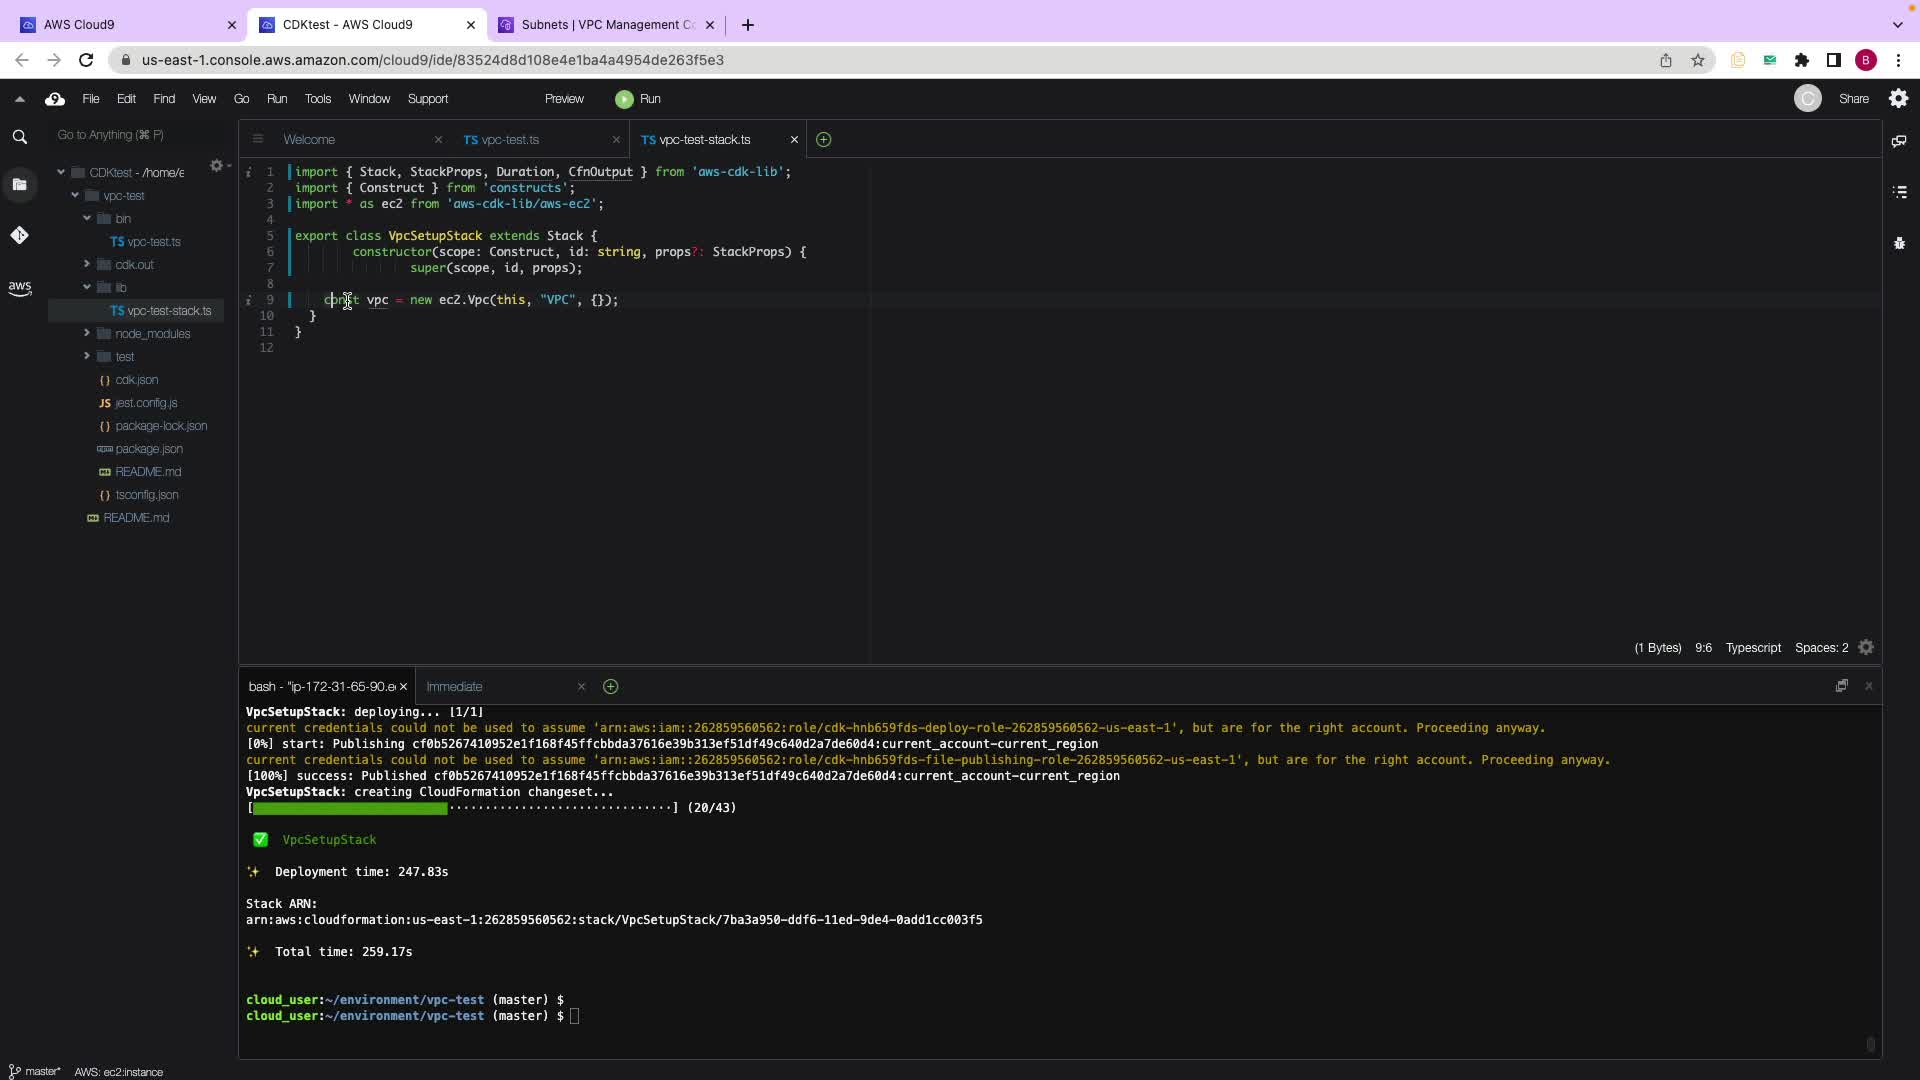Open the Debugger bug icon
Viewport: 1920px width, 1080px height.
pos(1899,243)
